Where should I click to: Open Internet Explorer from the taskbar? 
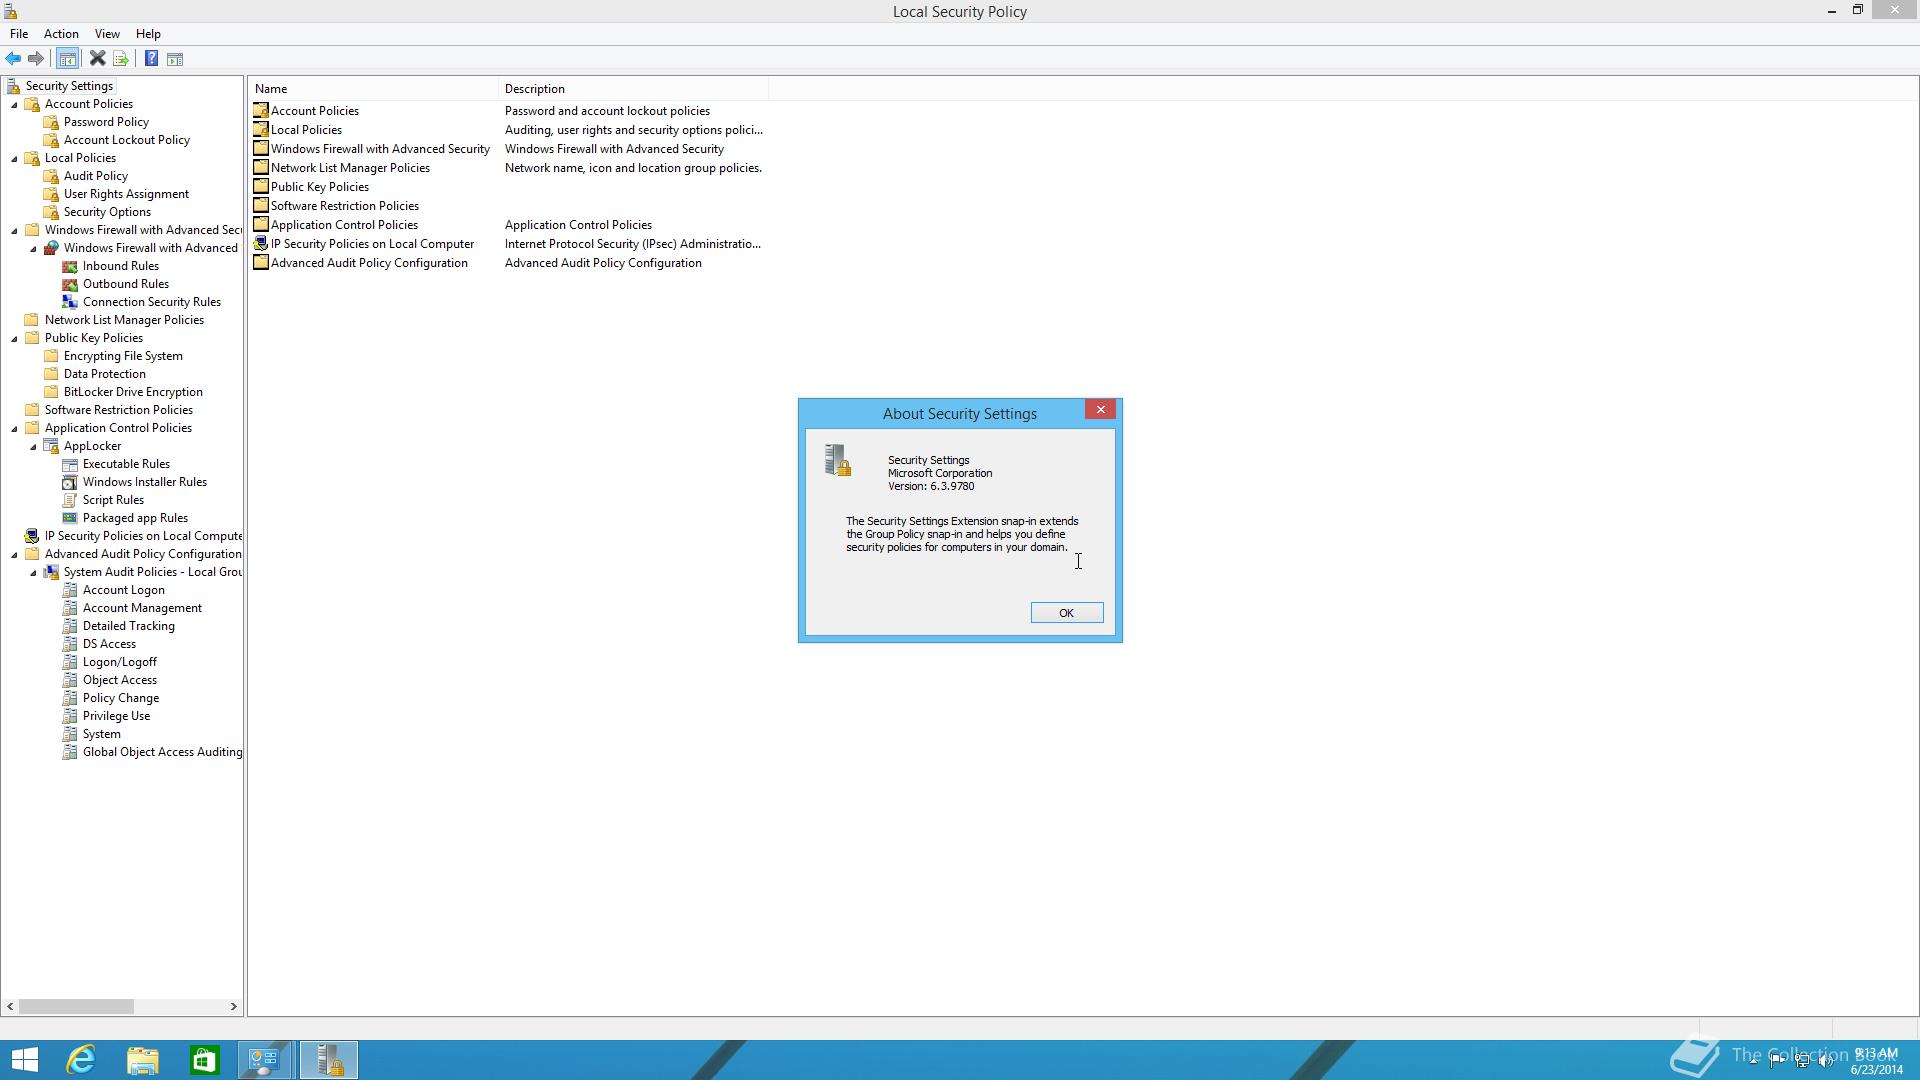(81, 1059)
